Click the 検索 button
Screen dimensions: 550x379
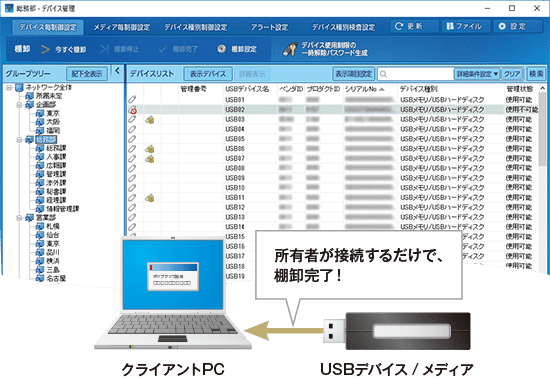536,74
